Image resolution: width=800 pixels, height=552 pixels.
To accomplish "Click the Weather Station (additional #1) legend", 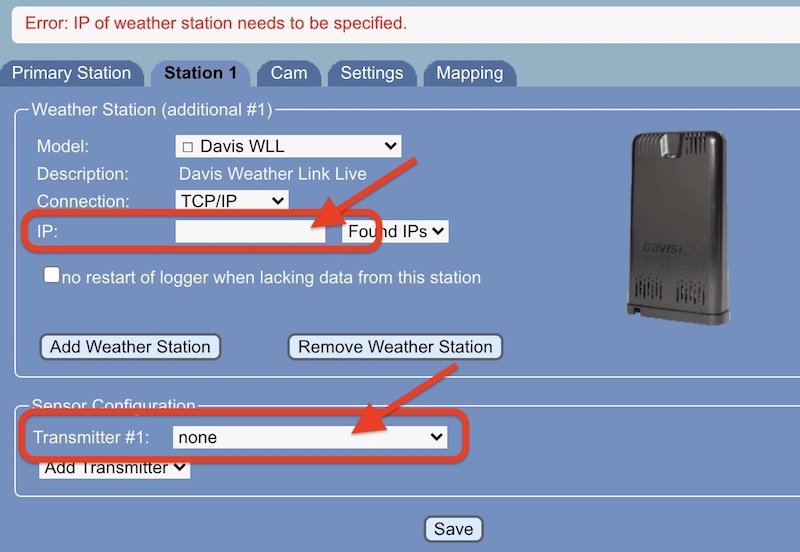I will (x=152, y=109).
